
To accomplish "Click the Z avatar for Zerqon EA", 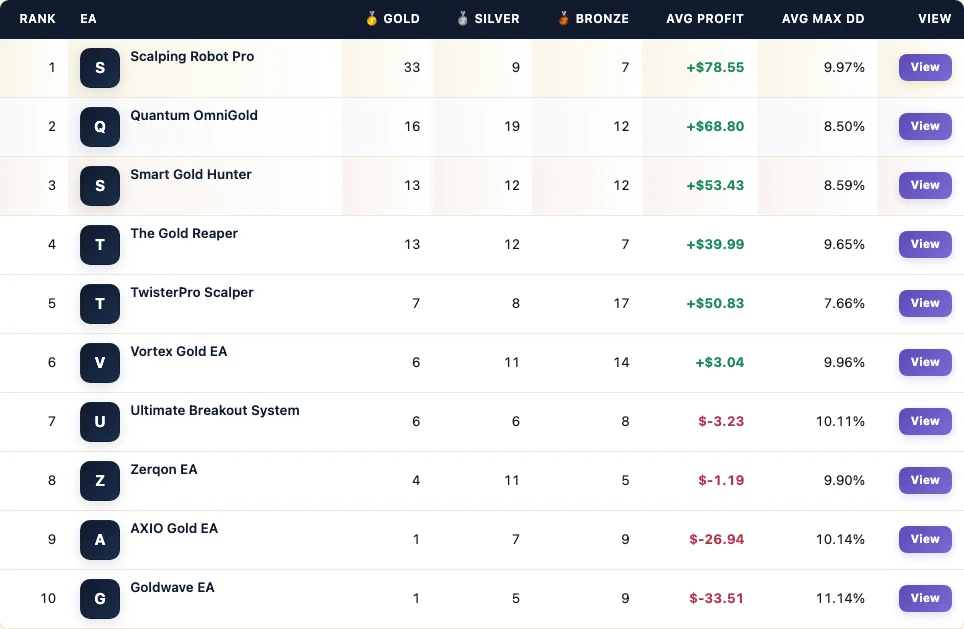I will [100, 481].
